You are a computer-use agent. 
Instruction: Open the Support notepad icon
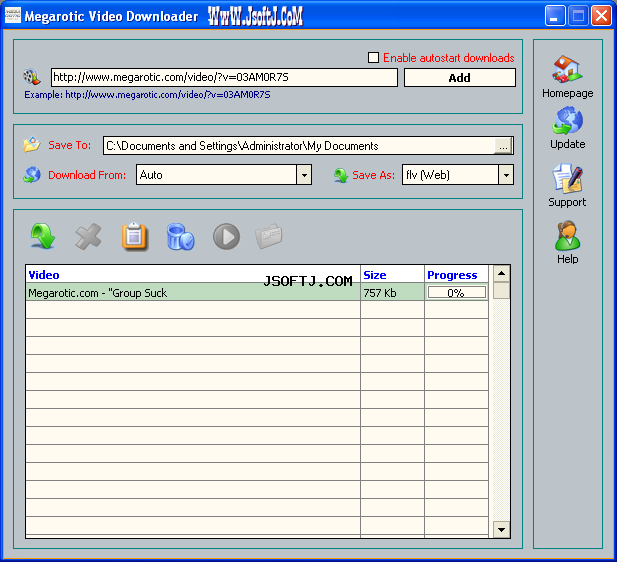tap(567, 178)
